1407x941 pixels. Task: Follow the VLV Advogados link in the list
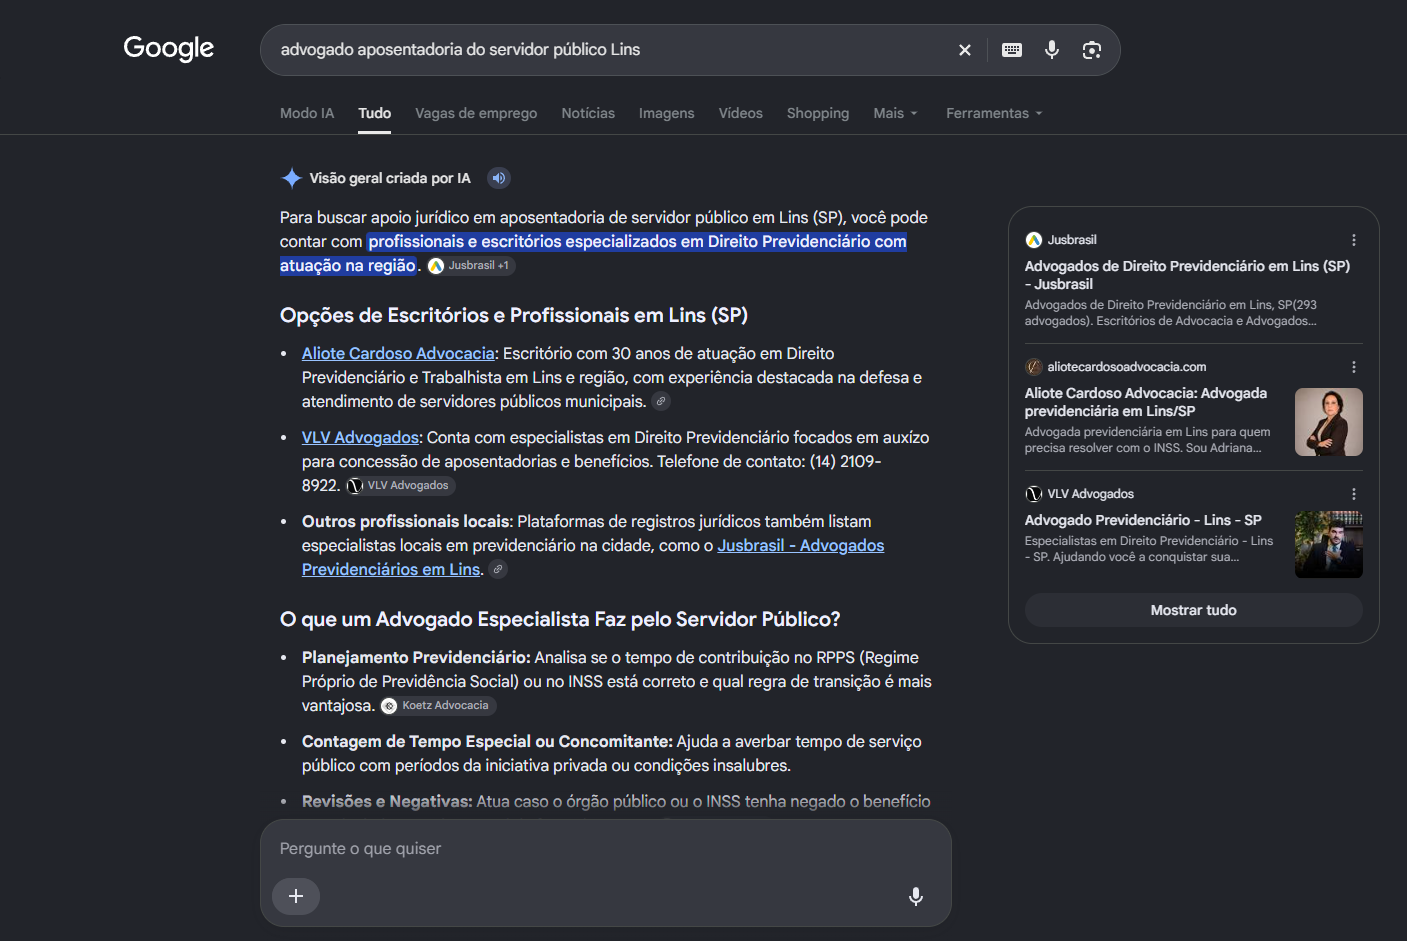click(x=360, y=437)
